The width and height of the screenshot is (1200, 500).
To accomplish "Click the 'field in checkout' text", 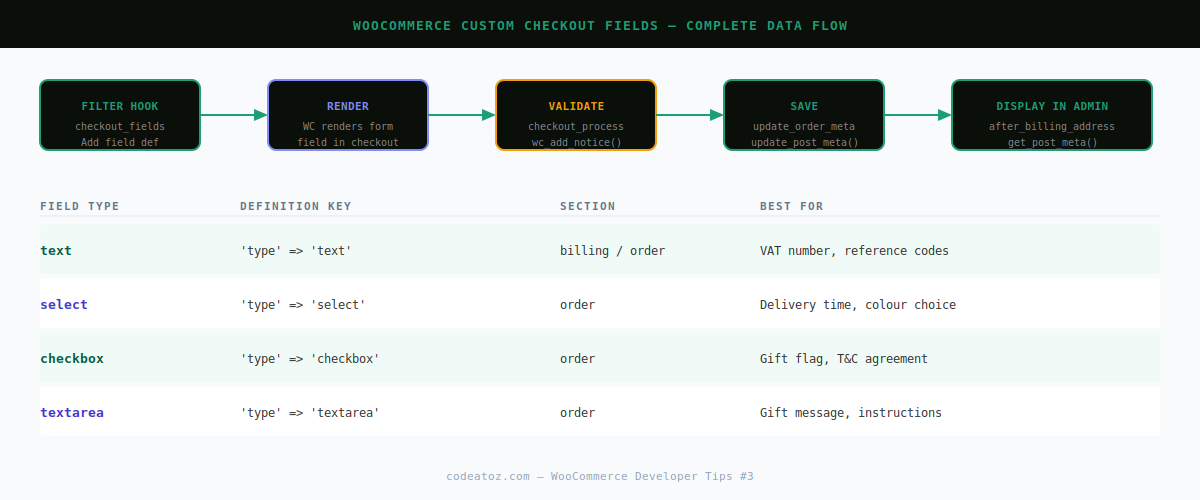I will (348, 142).
